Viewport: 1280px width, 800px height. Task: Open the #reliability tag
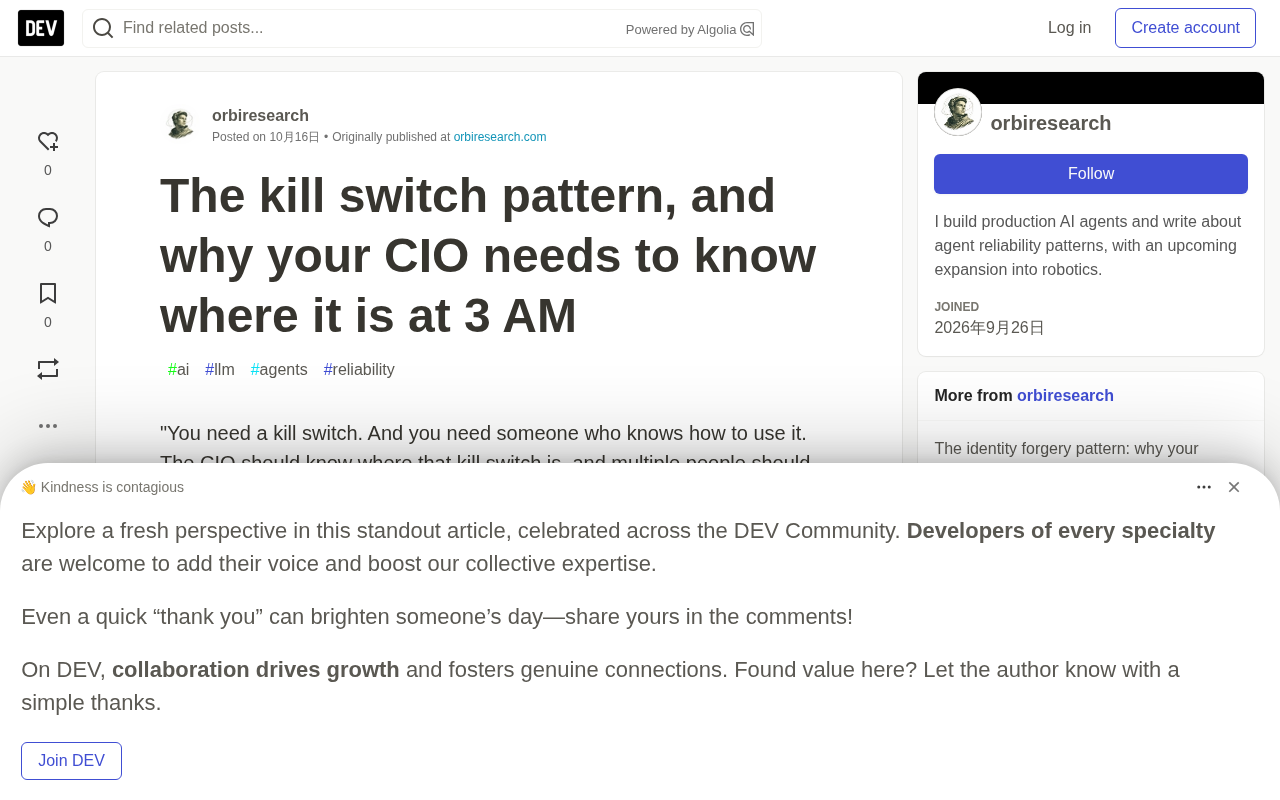point(359,370)
